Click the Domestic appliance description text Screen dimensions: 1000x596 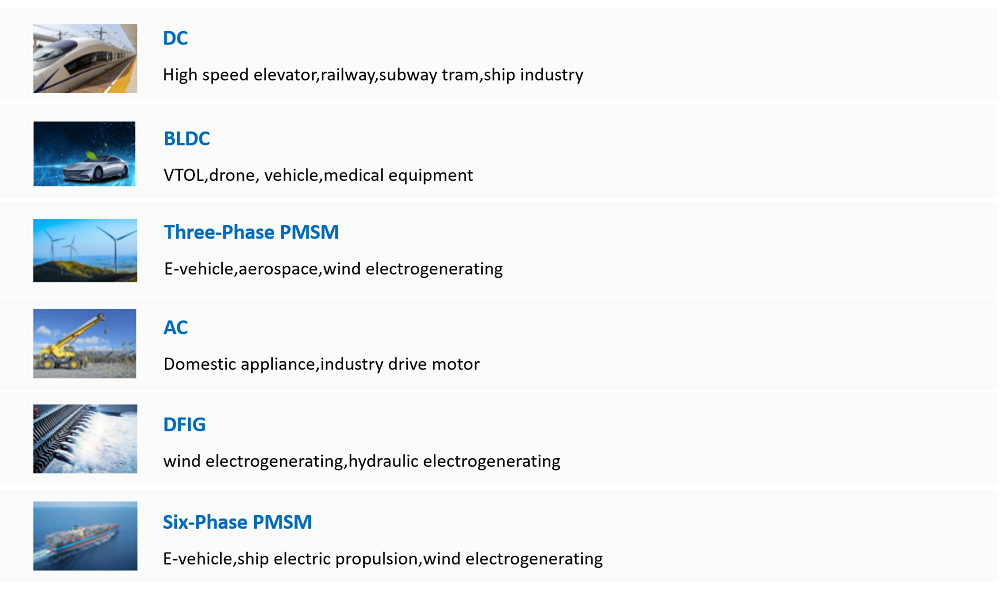[321, 364]
